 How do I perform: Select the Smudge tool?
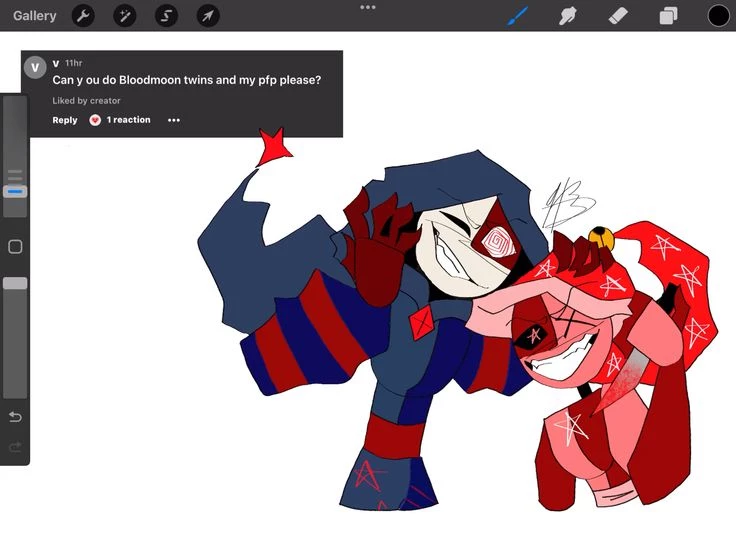click(x=568, y=16)
